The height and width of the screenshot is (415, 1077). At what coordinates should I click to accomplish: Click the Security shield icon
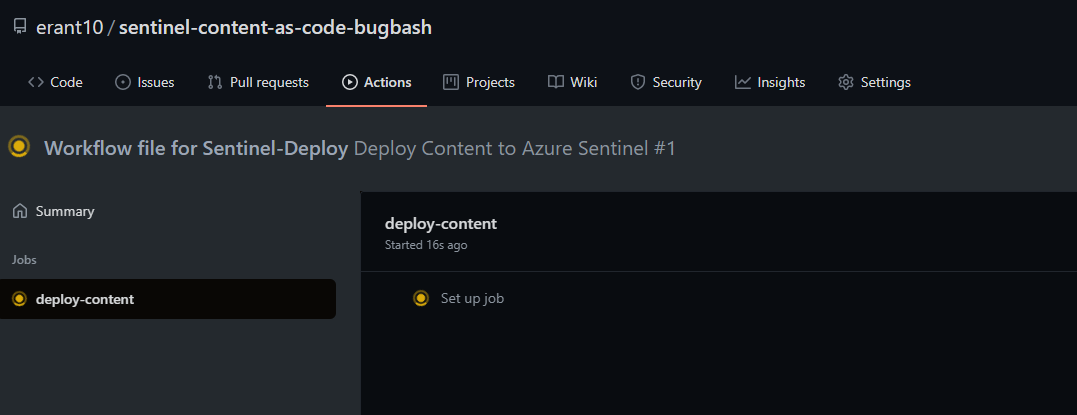(638, 82)
